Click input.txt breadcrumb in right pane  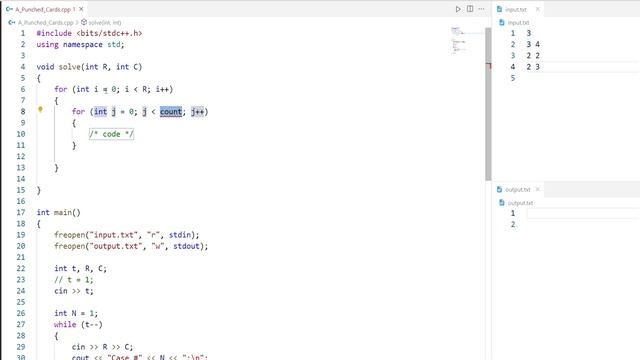[x=518, y=22]
